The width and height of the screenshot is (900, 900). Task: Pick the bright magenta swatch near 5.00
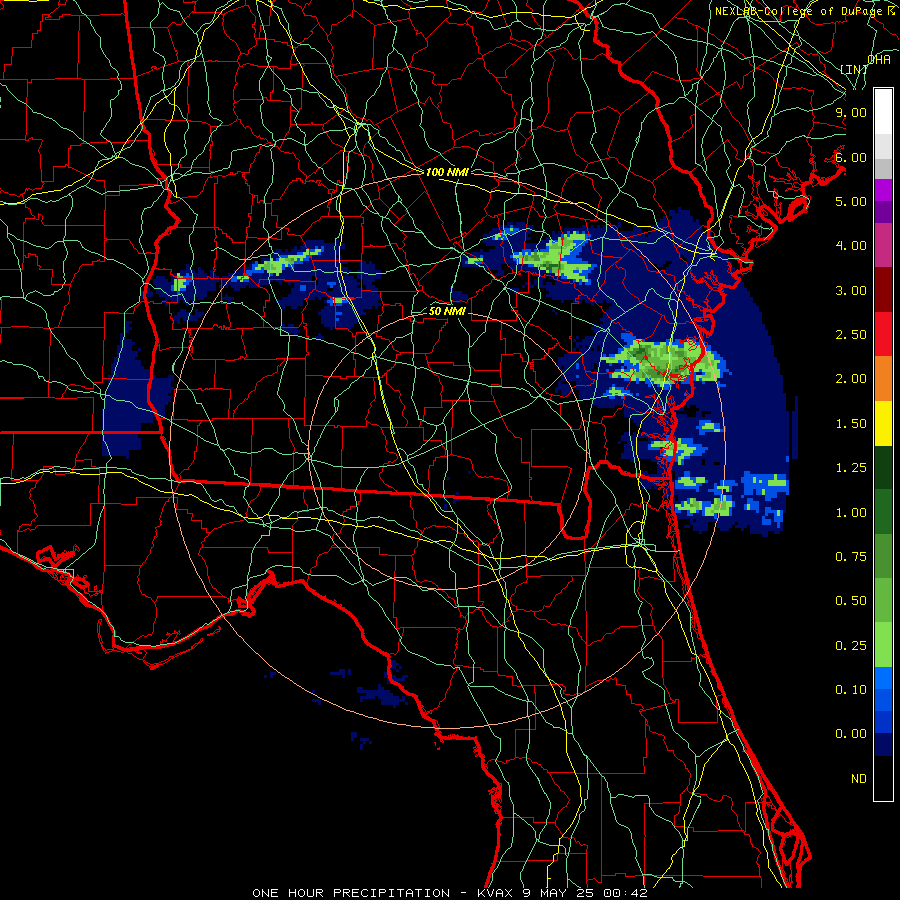883,190
